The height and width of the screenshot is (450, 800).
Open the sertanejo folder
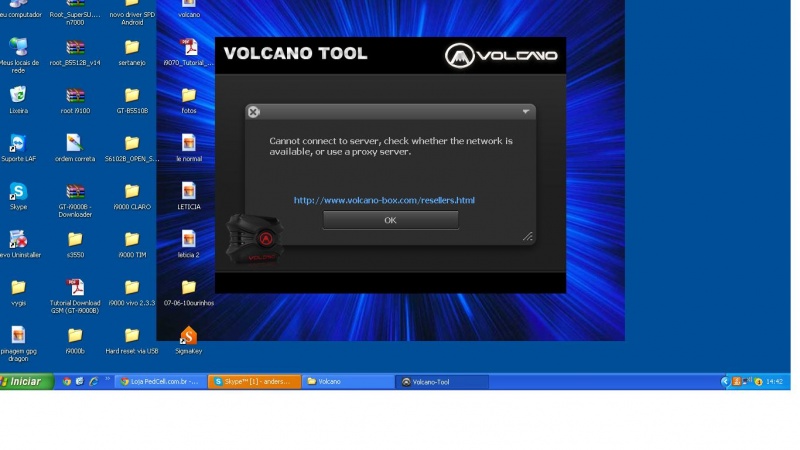click(132, 52)
